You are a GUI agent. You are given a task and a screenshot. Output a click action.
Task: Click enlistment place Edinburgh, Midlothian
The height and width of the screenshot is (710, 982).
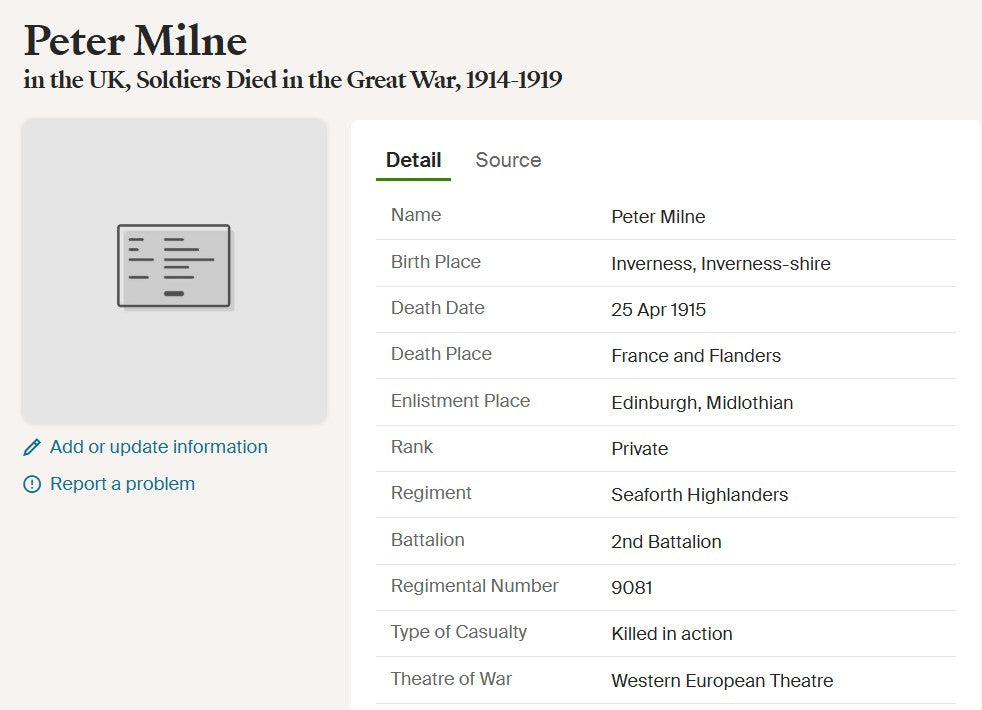pos(702,403)
